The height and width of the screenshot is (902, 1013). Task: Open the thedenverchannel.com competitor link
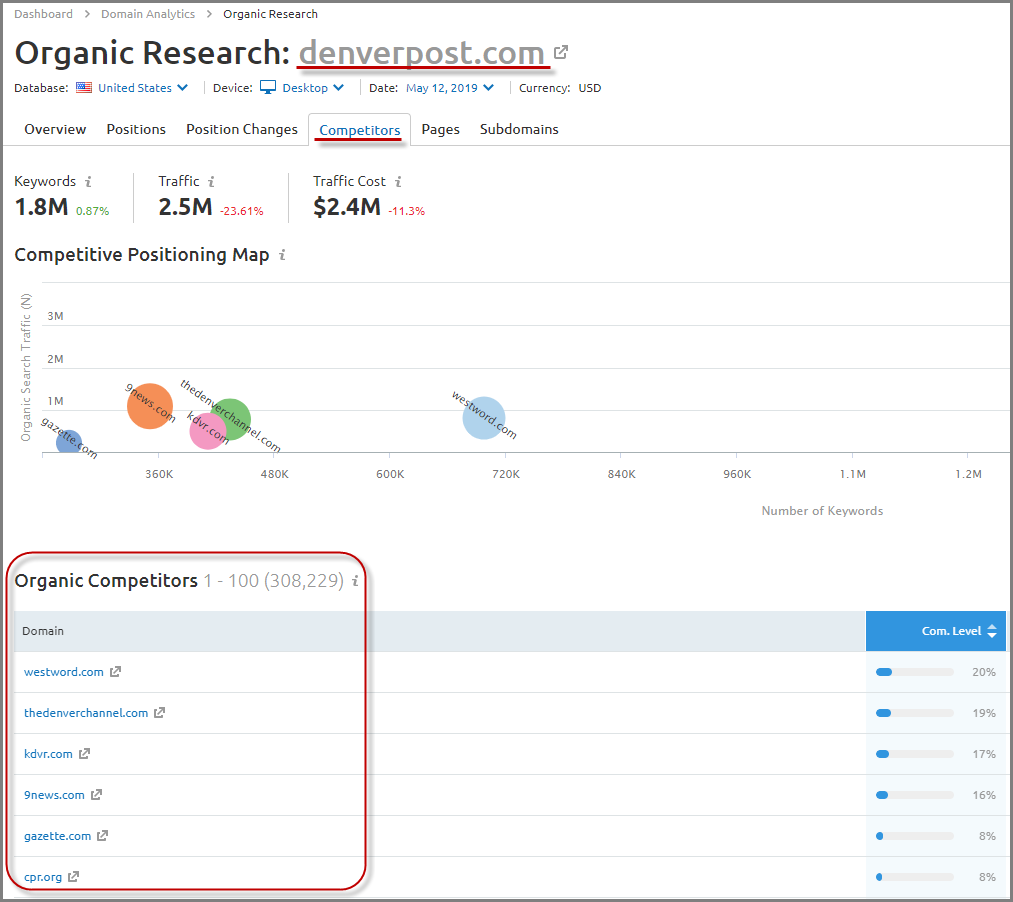[x=86, y=713]
